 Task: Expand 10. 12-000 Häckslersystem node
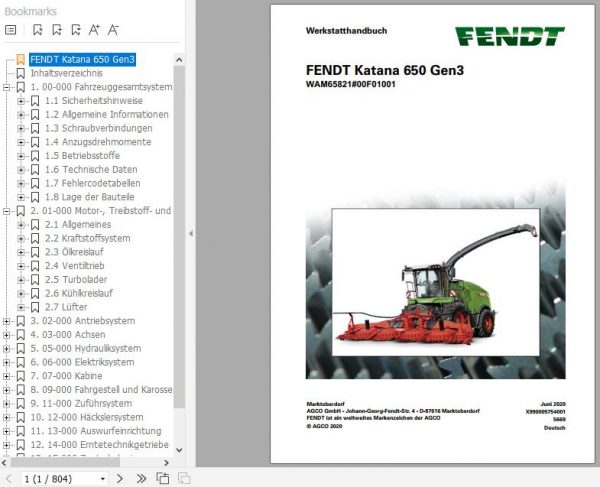7,418
